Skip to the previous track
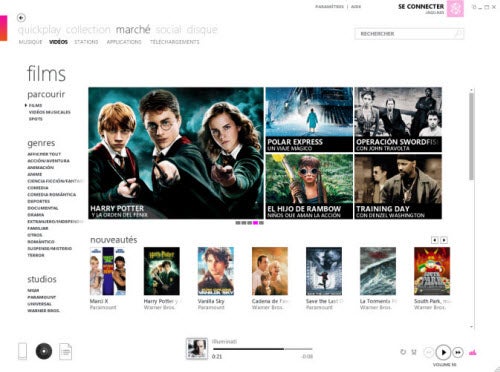Viewport: 500px width, 372px height. [429, 352]
